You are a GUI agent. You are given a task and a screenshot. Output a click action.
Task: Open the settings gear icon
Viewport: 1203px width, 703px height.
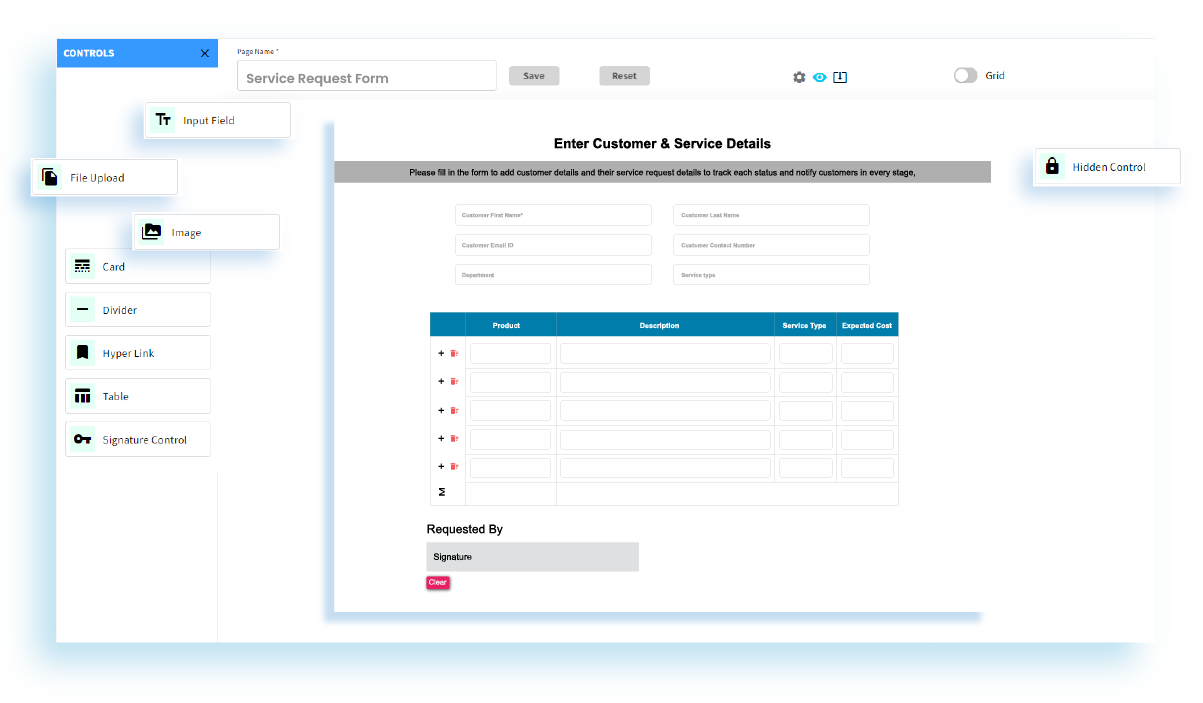pyautogui.click(x=798, y=76)
